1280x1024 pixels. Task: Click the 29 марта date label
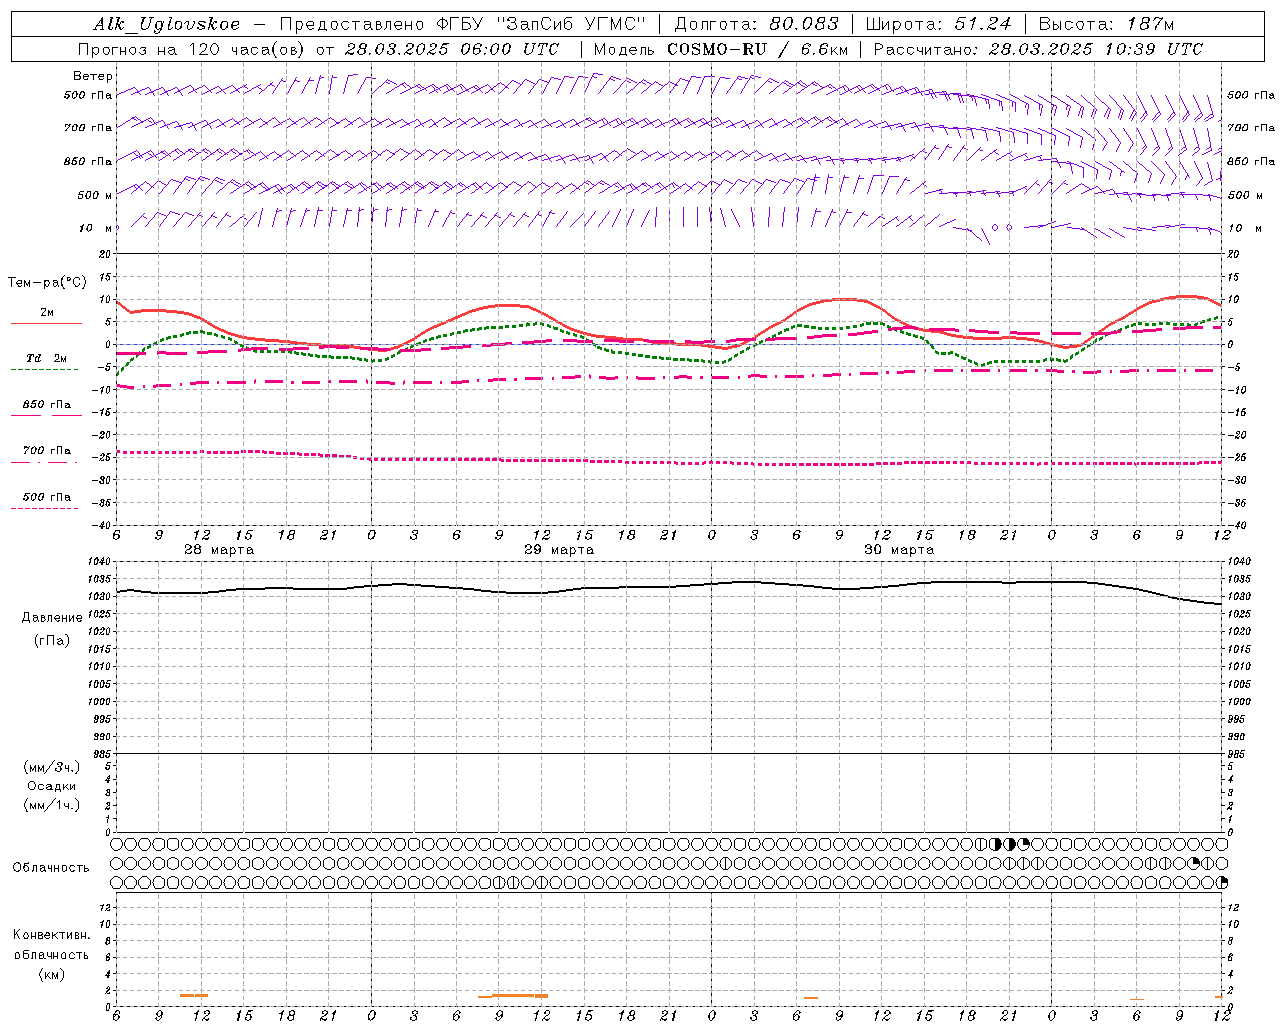[x=559, y=550]
